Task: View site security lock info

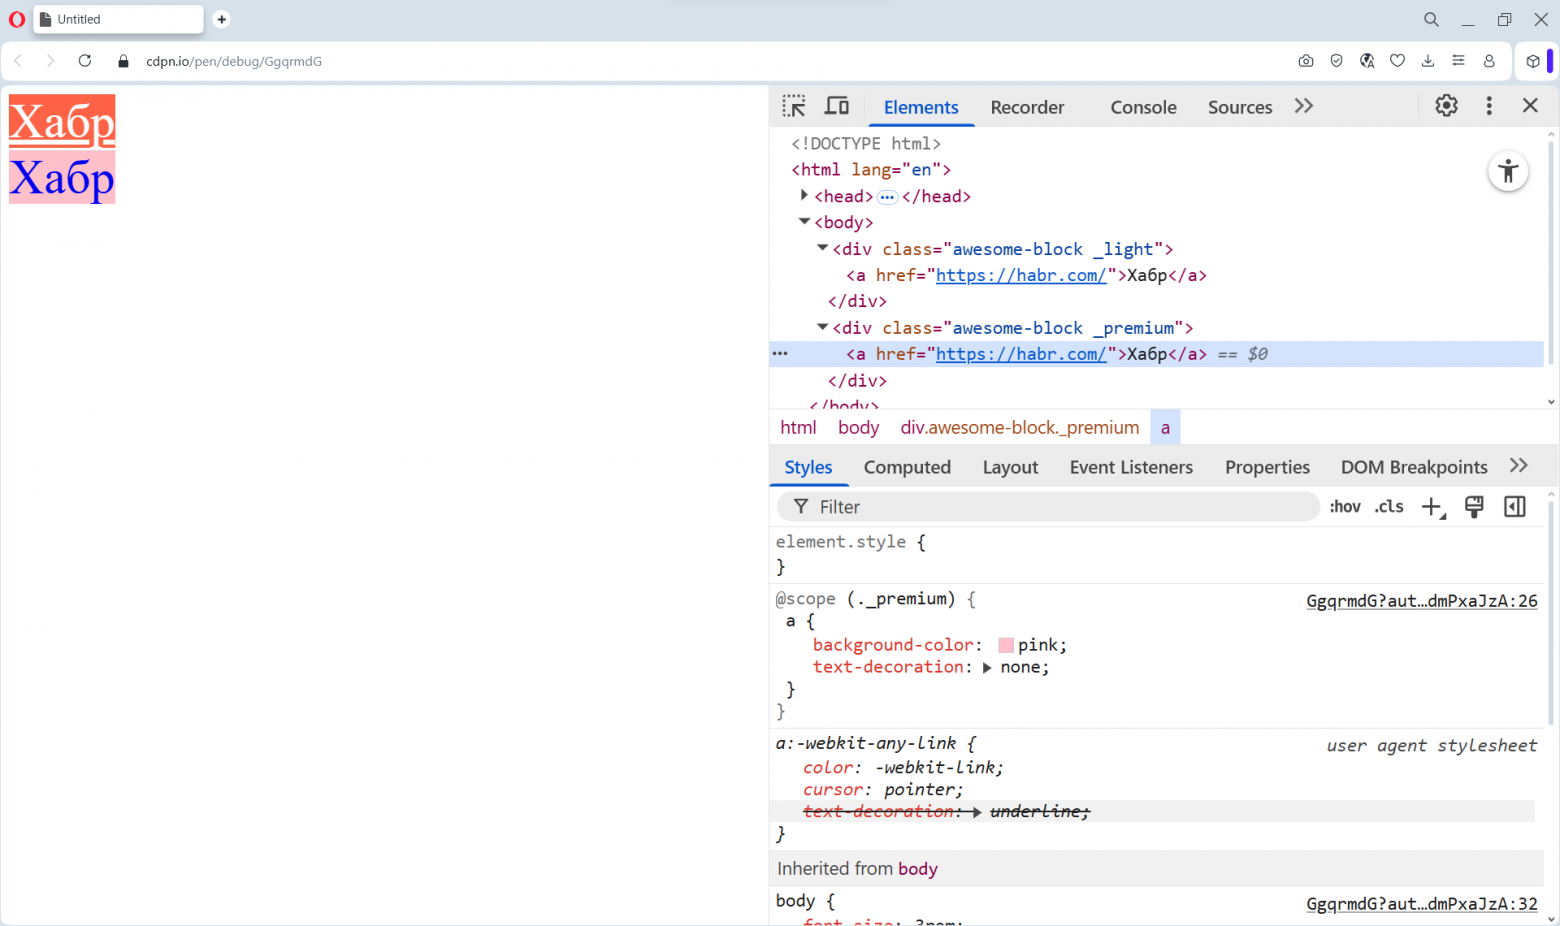Action: click(x=124, y=61)
